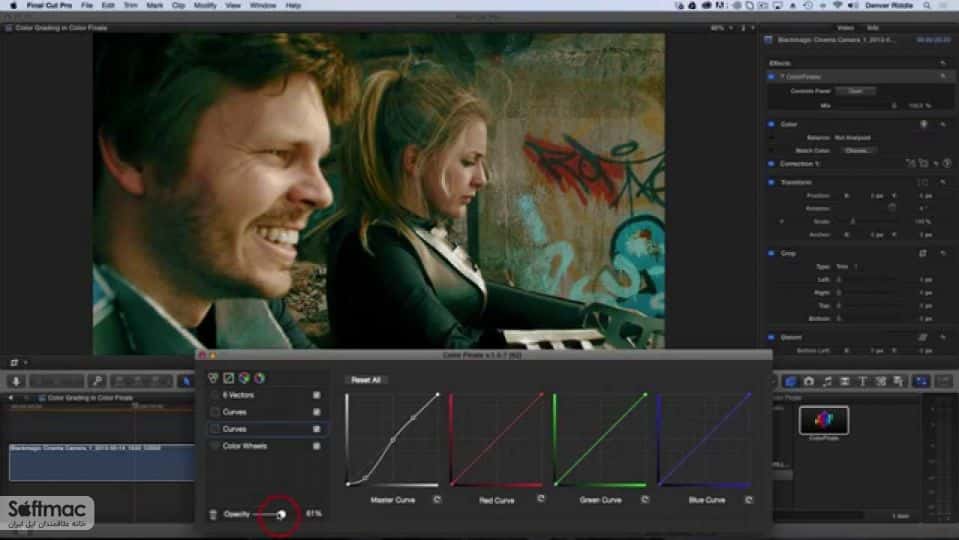Reset the Master Curve
The width and height of the screenshot is (959, 540).
[437, 500]
